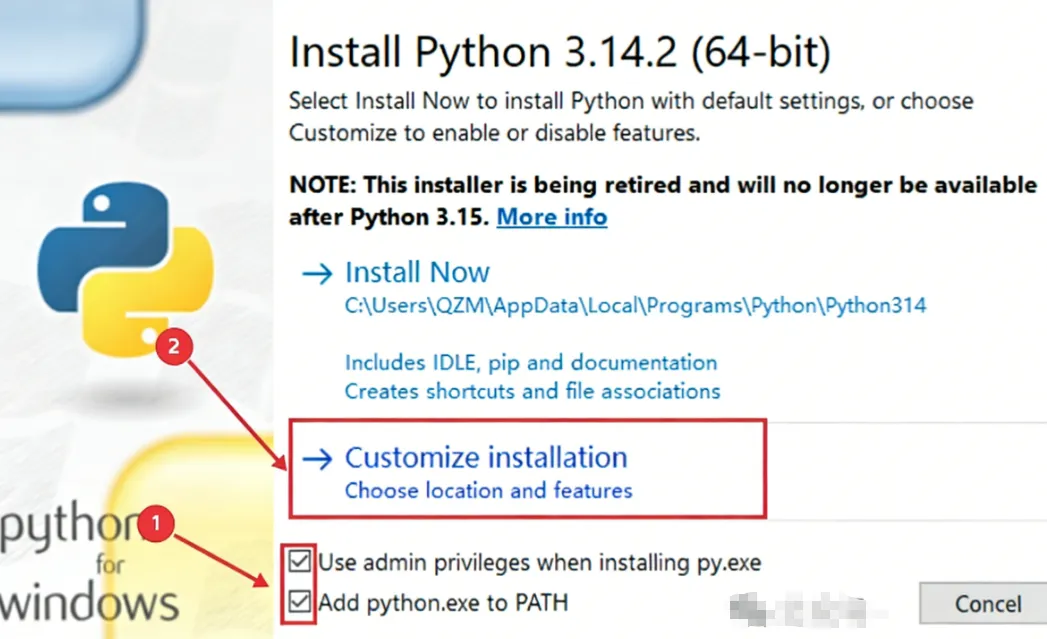The height and width of the screenshot is (639, 1047).
Task: Click the 'Install Python 3.14.2 (64-bit)' heading
Action: coord(559,52)
